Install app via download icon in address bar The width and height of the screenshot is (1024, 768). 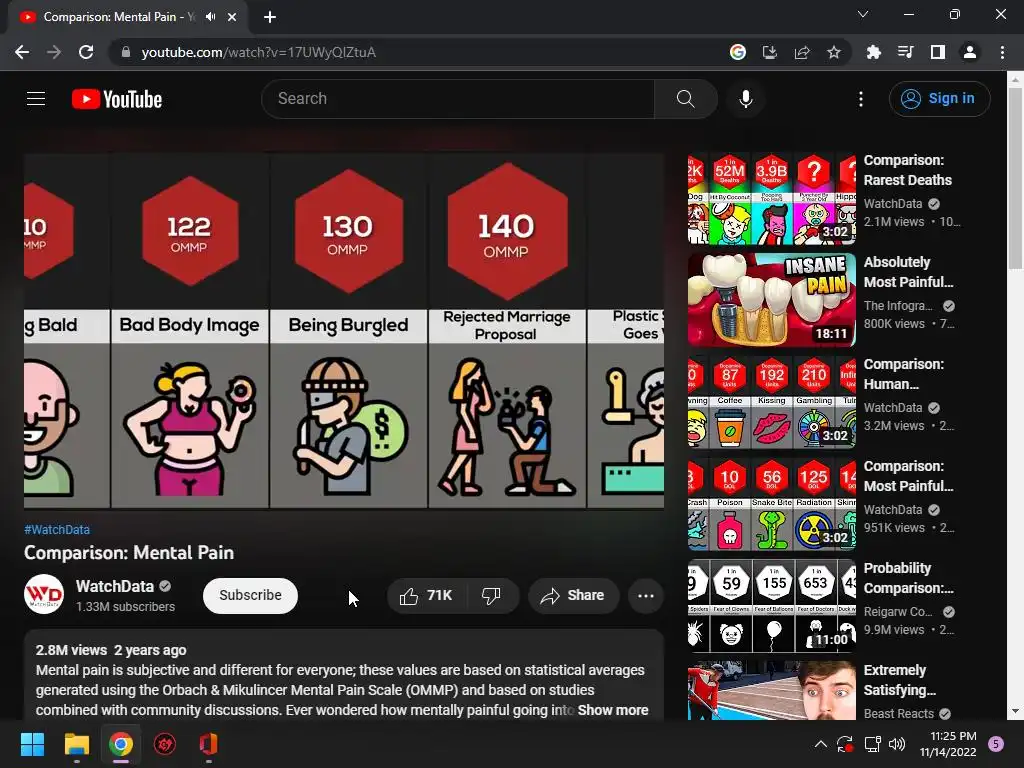tap(770, 52)
